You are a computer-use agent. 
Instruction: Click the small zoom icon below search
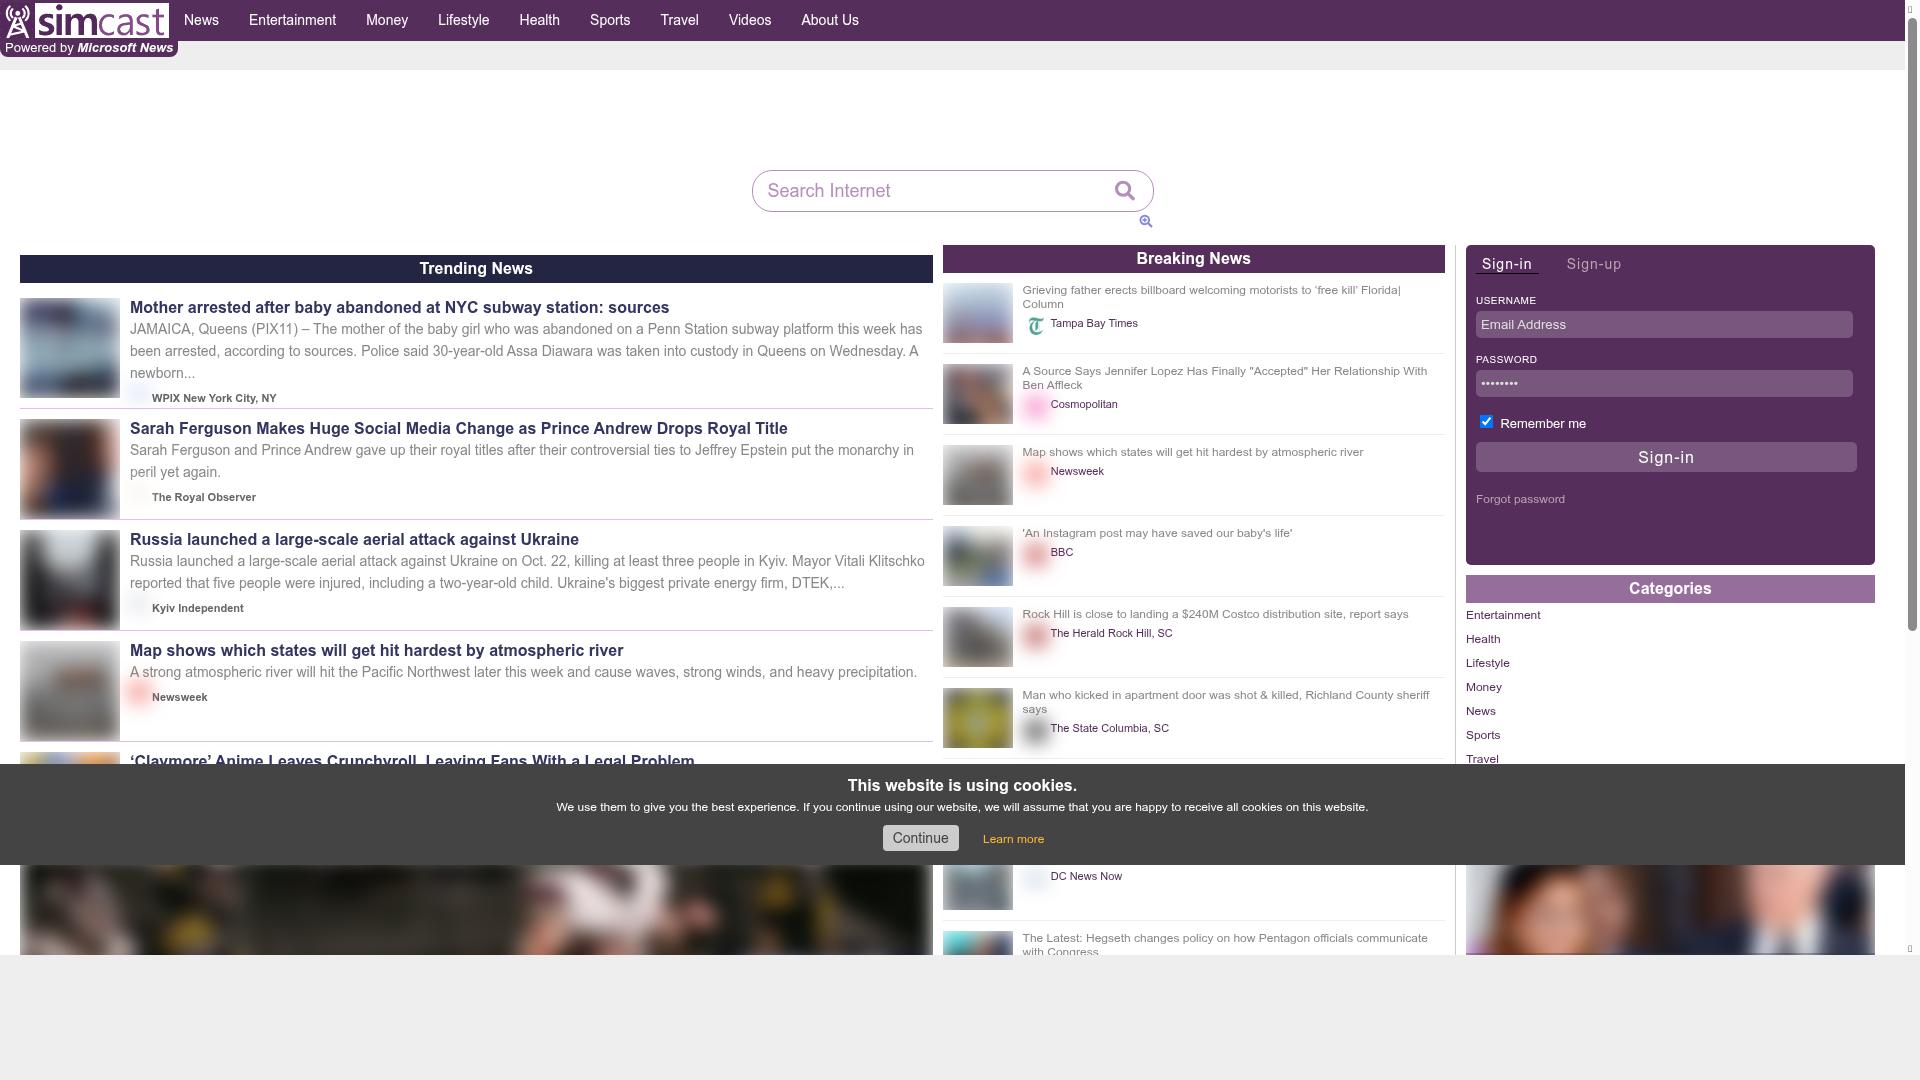coord(1146,222)
